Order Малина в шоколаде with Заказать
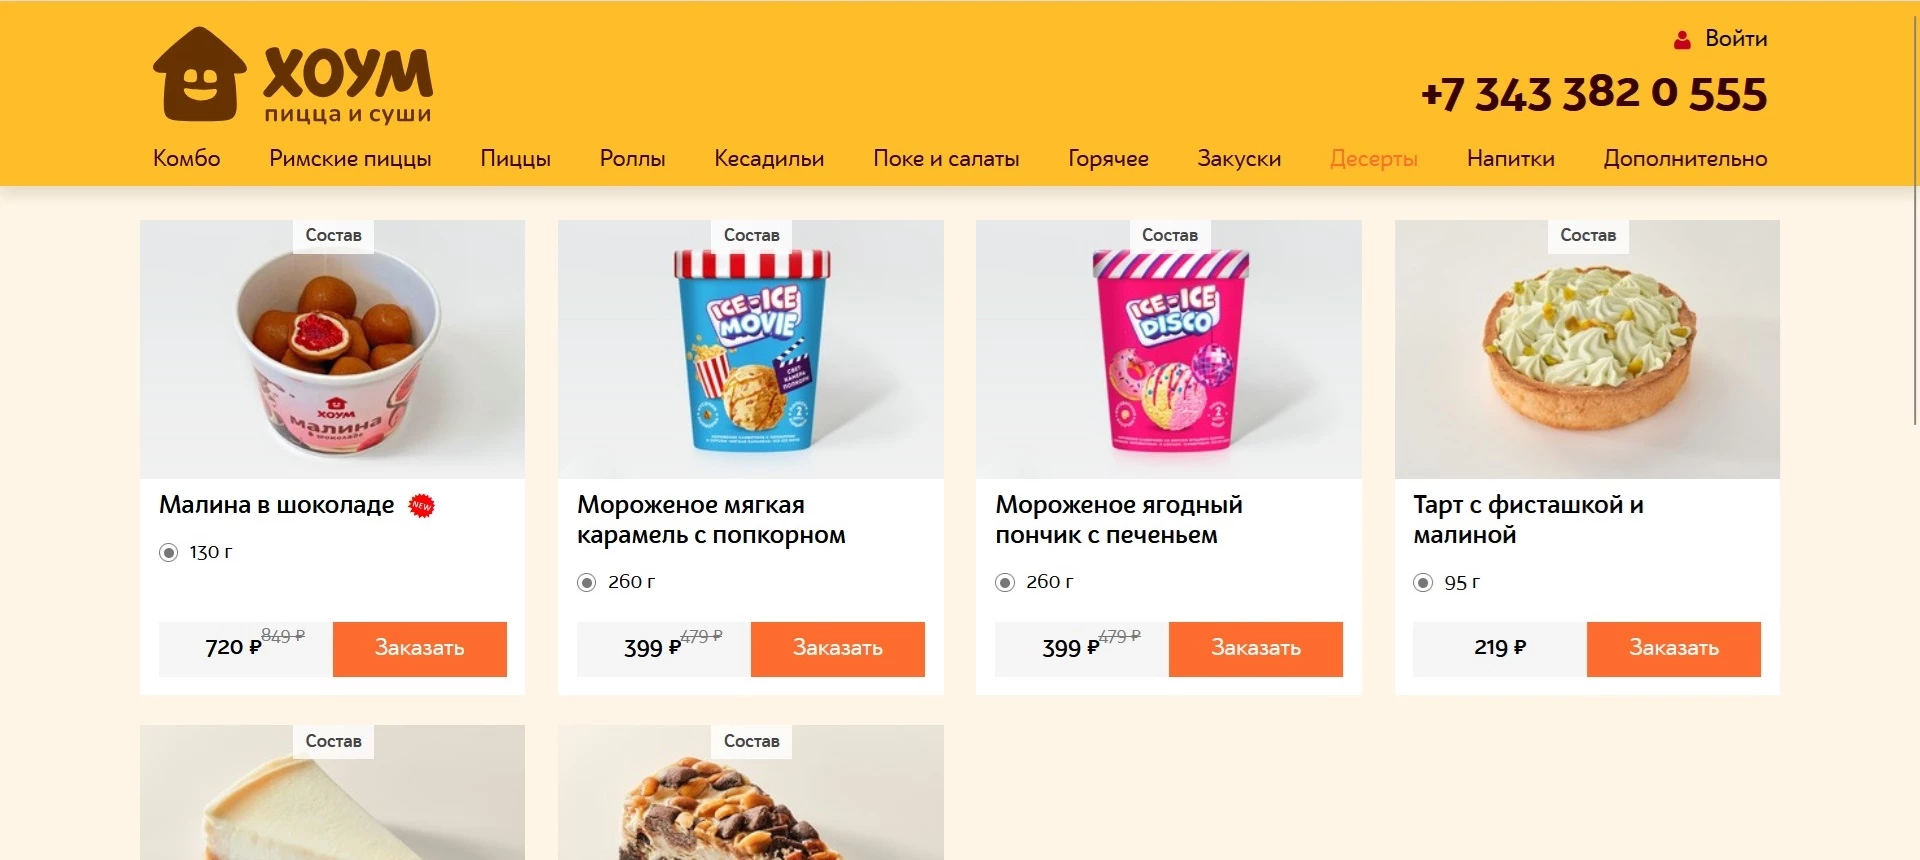 420,649
